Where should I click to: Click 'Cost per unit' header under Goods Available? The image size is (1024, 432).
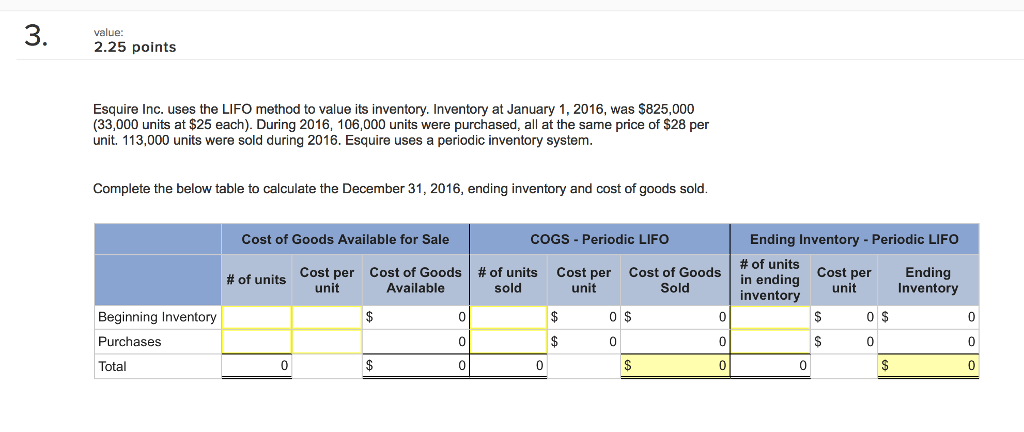tap(327, 280)
